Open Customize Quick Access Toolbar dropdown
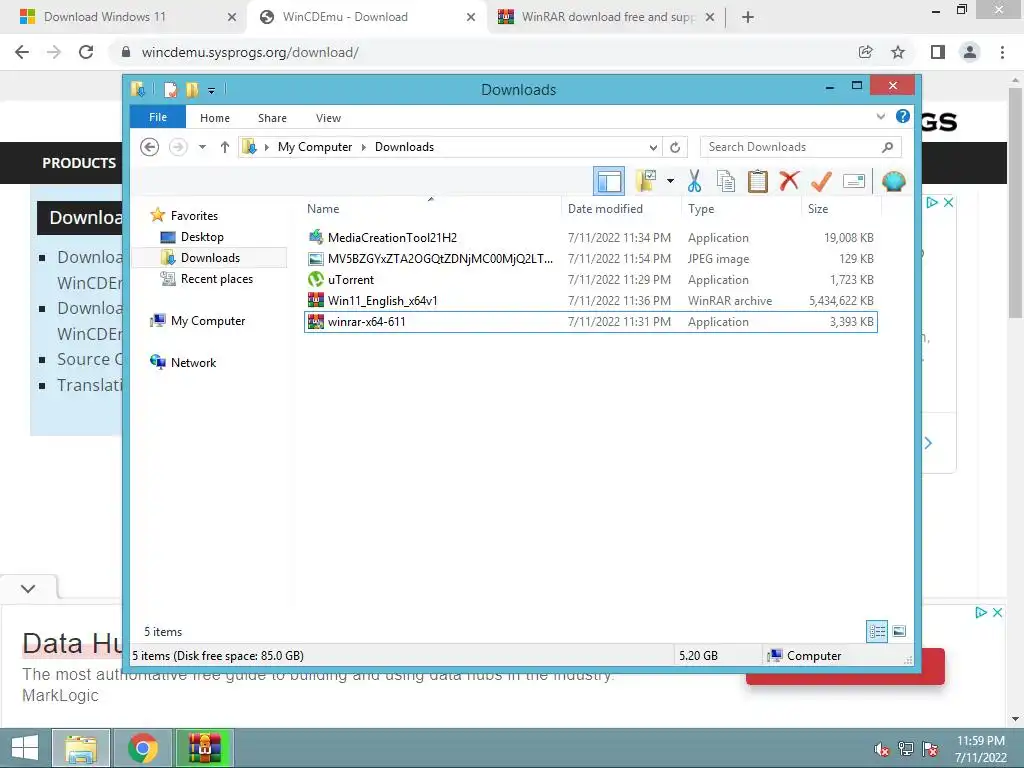Image resolution: width=1024 pixels, height=768 pixels. pos(211,90)
